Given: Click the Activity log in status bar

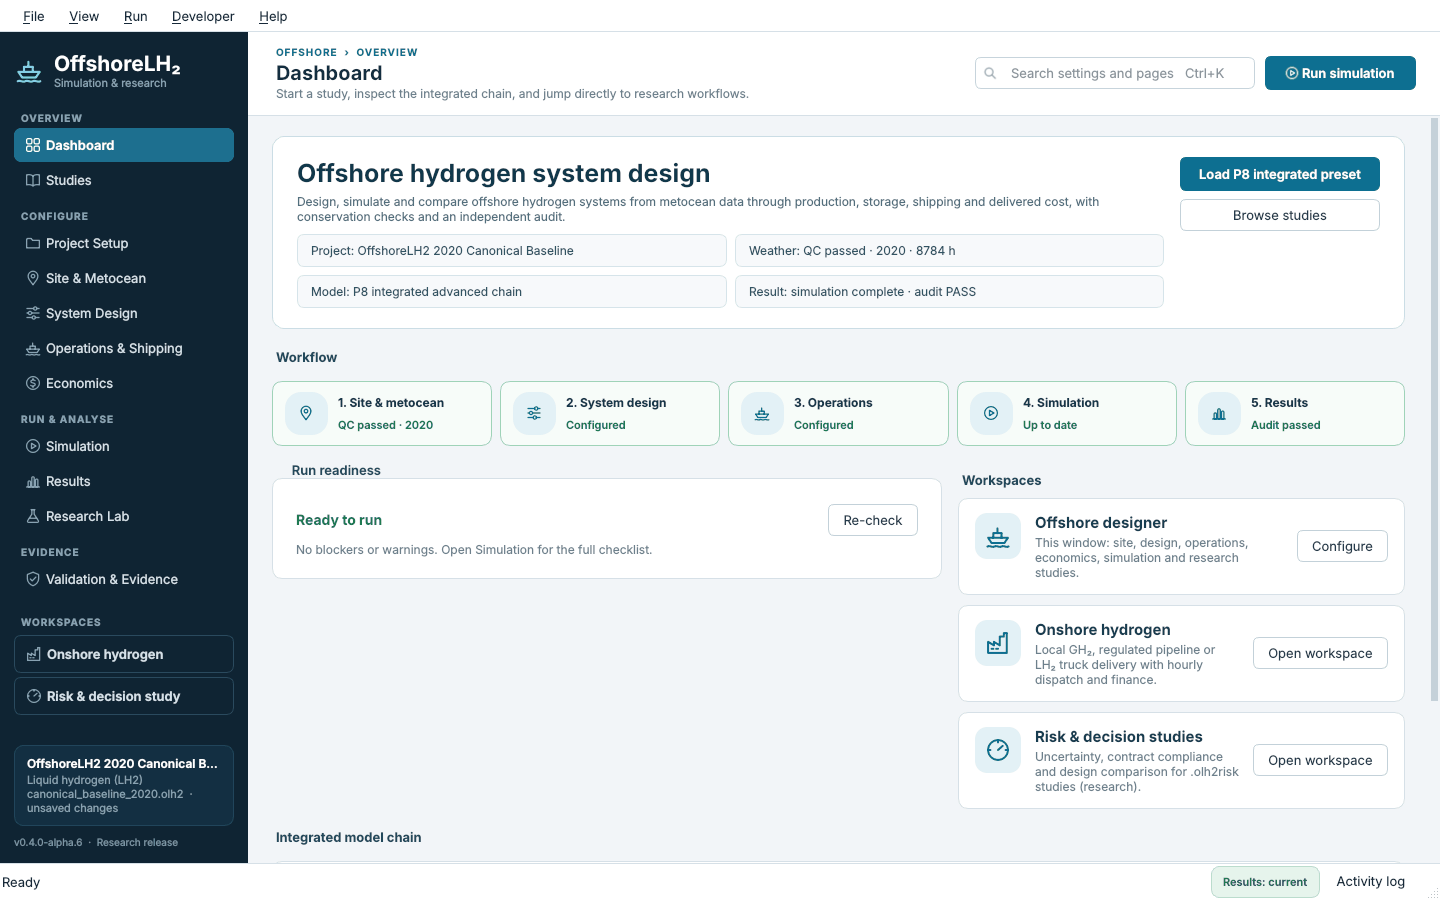Looking at the screenshot, I should click(1370, 881).
